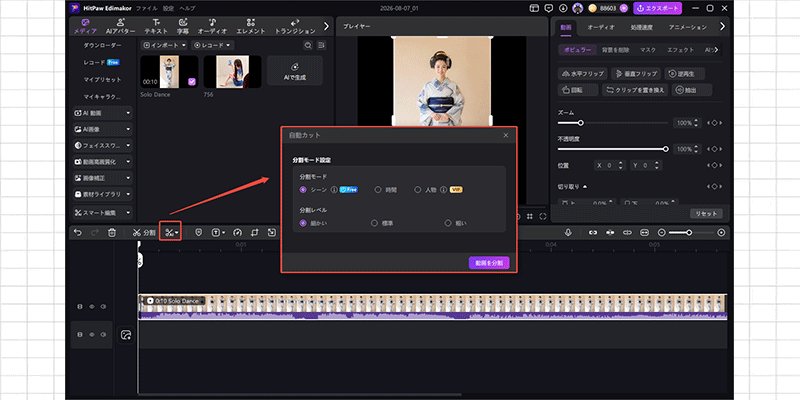The height and width of the screenshot is (400, 800).
Task: Select the 0:10 Solo Dance timeline clip
Action: pyautogui.click(x=433, y=307)
